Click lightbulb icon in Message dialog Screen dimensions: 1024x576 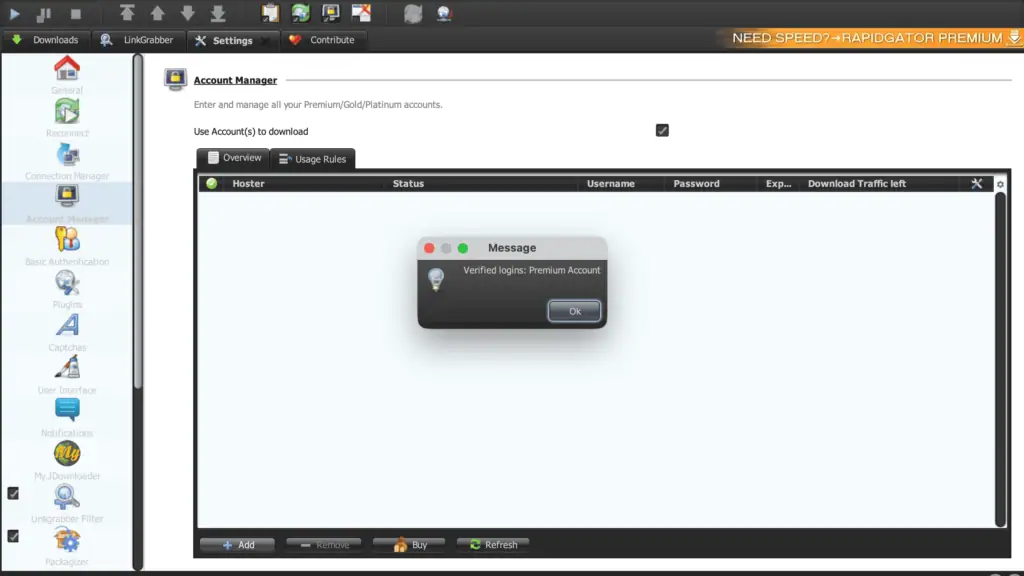(436, 279)
